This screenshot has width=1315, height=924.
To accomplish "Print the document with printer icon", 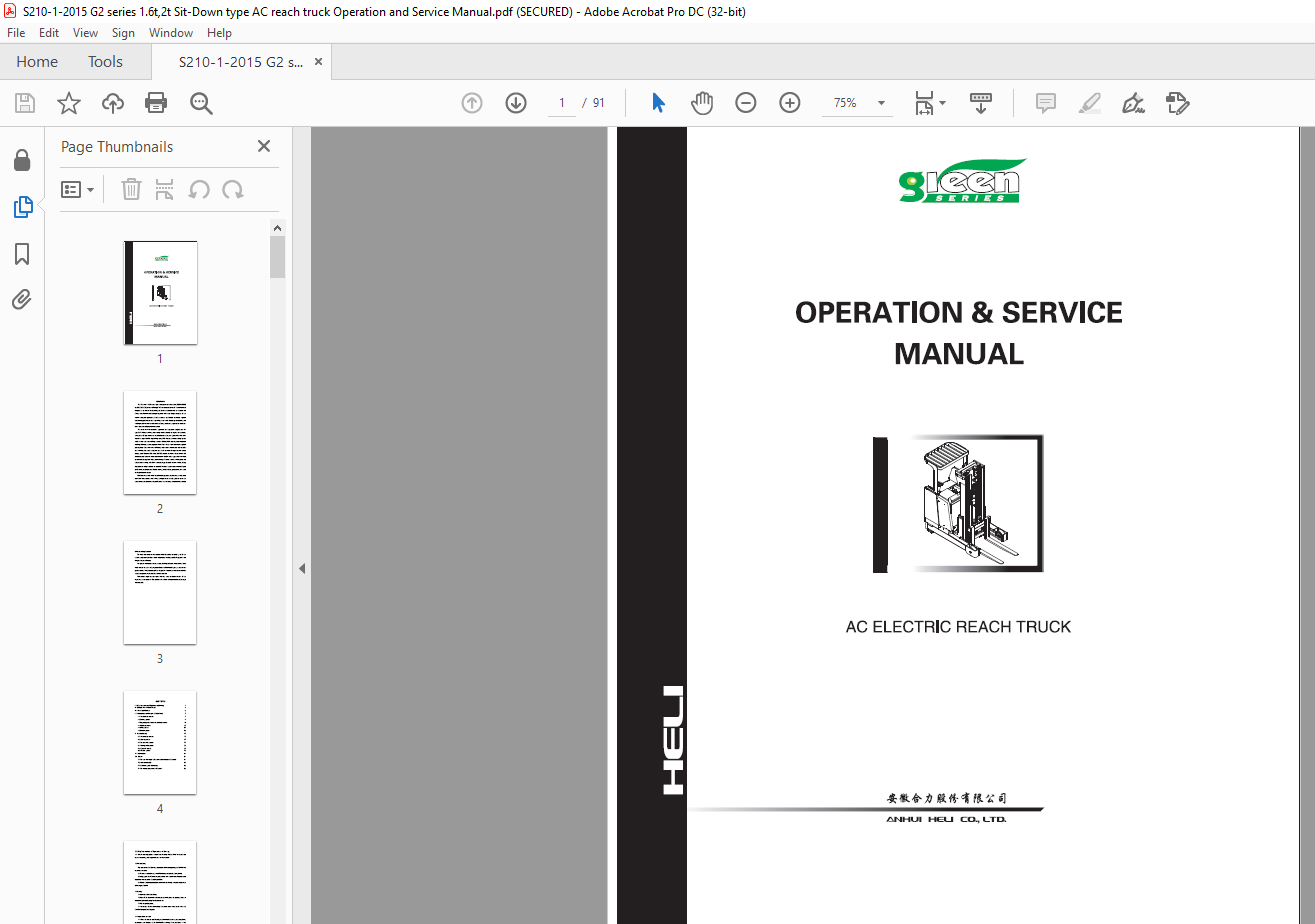I will pos(156,103).
